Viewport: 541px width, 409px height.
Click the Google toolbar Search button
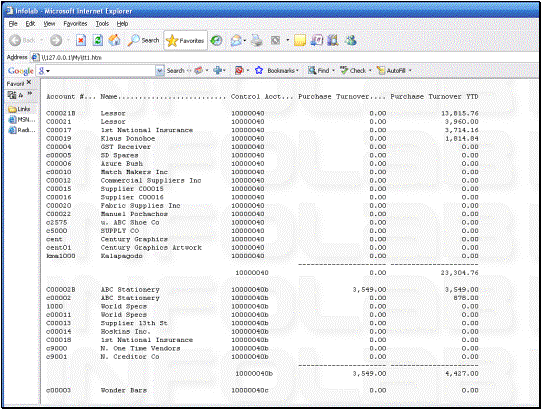176,71
